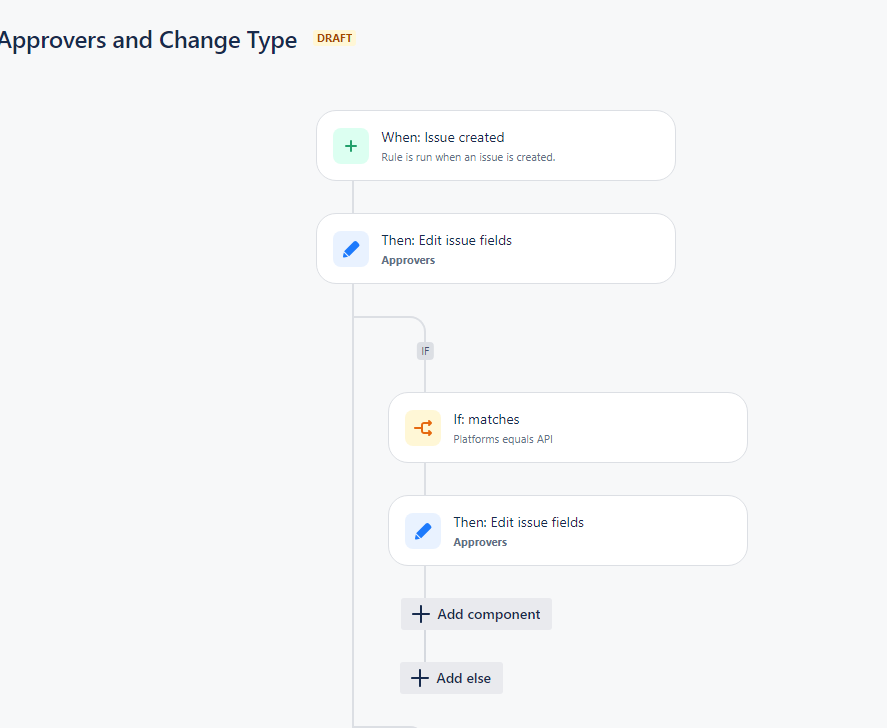Viewport: 887px width, 728px height.
Task: Select the IF branch label badge
Action: (x=425, y=351)
